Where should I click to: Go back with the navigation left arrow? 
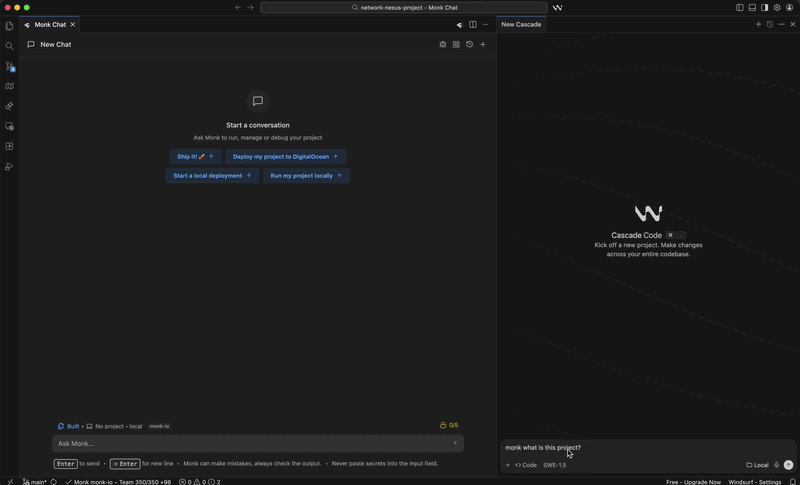click(238, 8)
